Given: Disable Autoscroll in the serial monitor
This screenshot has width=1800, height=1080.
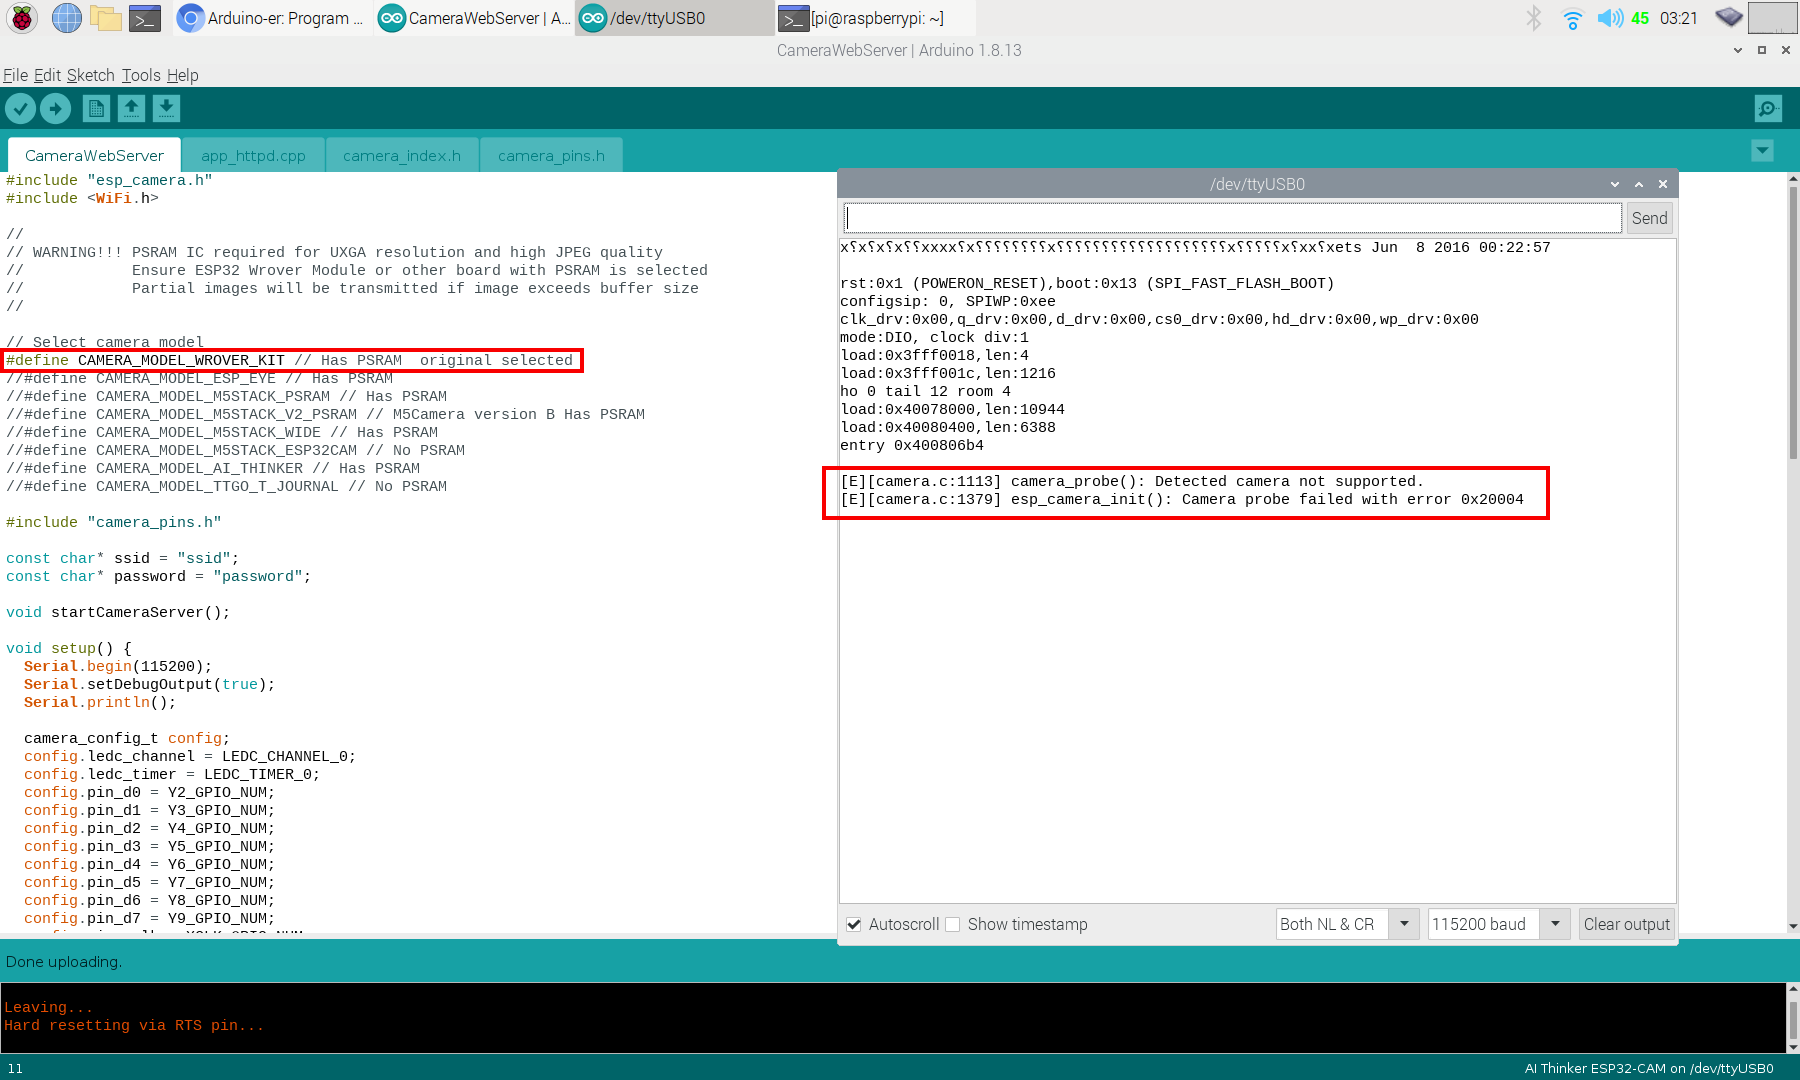Looking at the screenshot, I should [x=854, y=924].
